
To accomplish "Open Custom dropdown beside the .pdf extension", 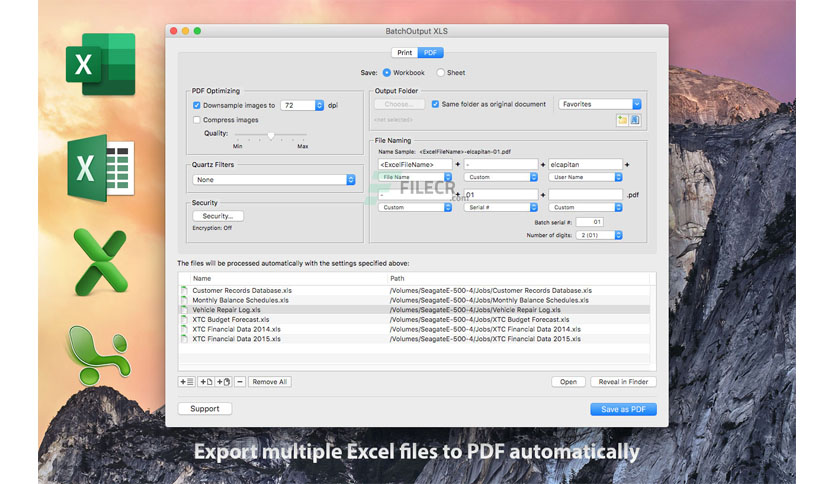I will point(585,207).
